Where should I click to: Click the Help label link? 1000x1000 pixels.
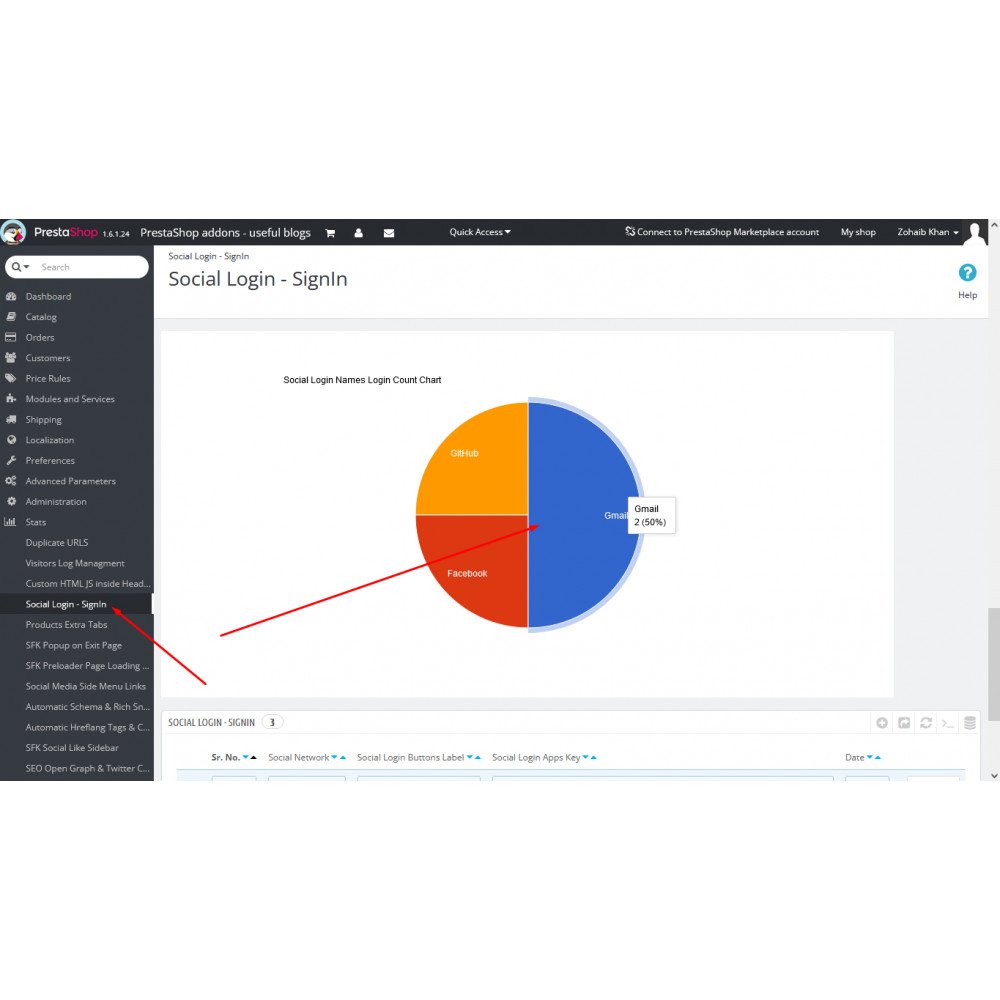967,295
